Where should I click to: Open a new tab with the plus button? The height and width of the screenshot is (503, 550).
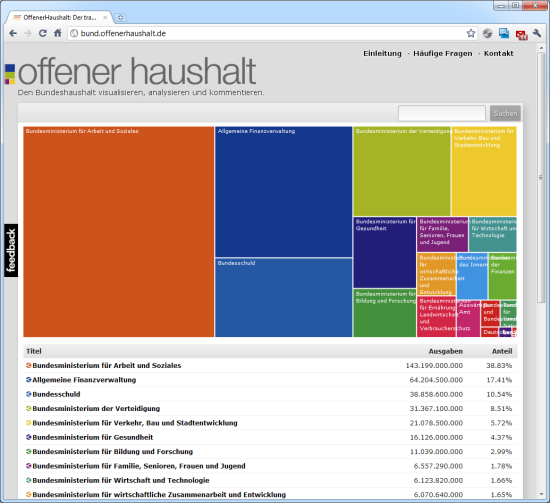(120, 17)
